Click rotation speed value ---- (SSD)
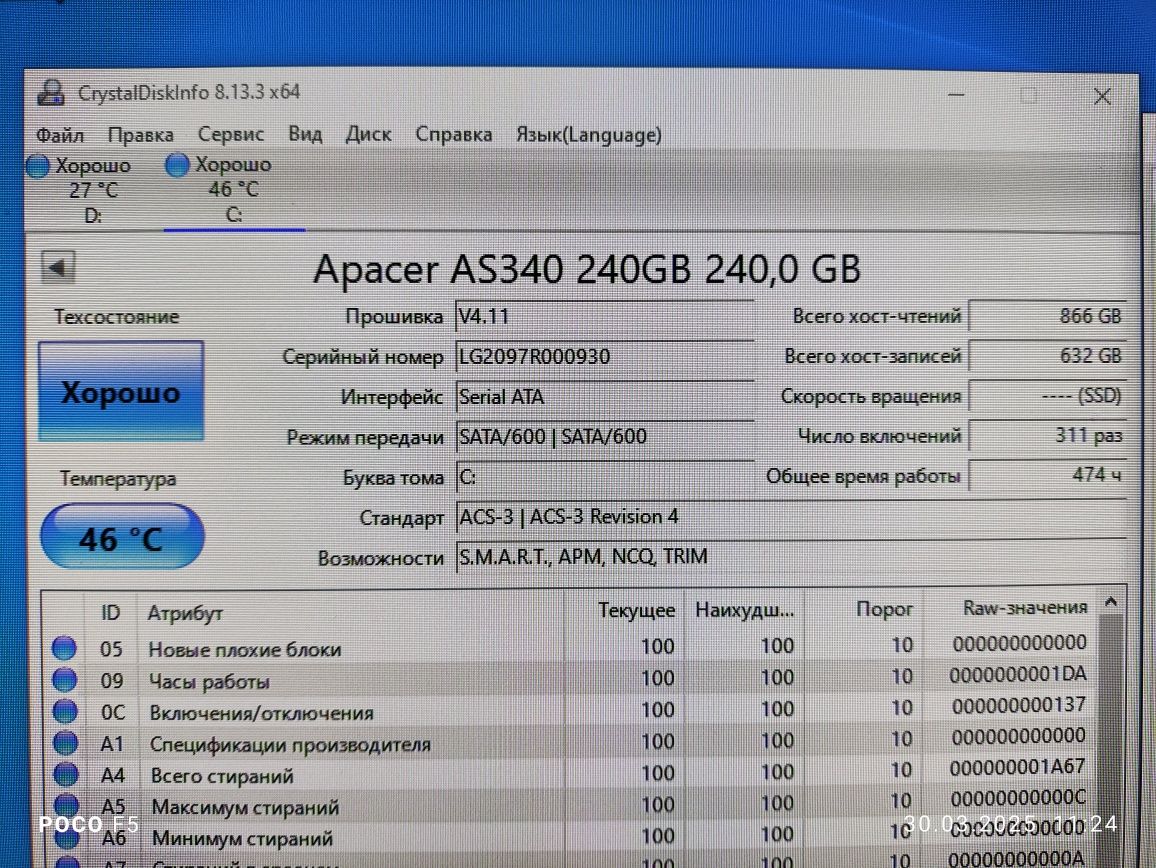This screenshot has height=868, width=1156. point(1047,396)
